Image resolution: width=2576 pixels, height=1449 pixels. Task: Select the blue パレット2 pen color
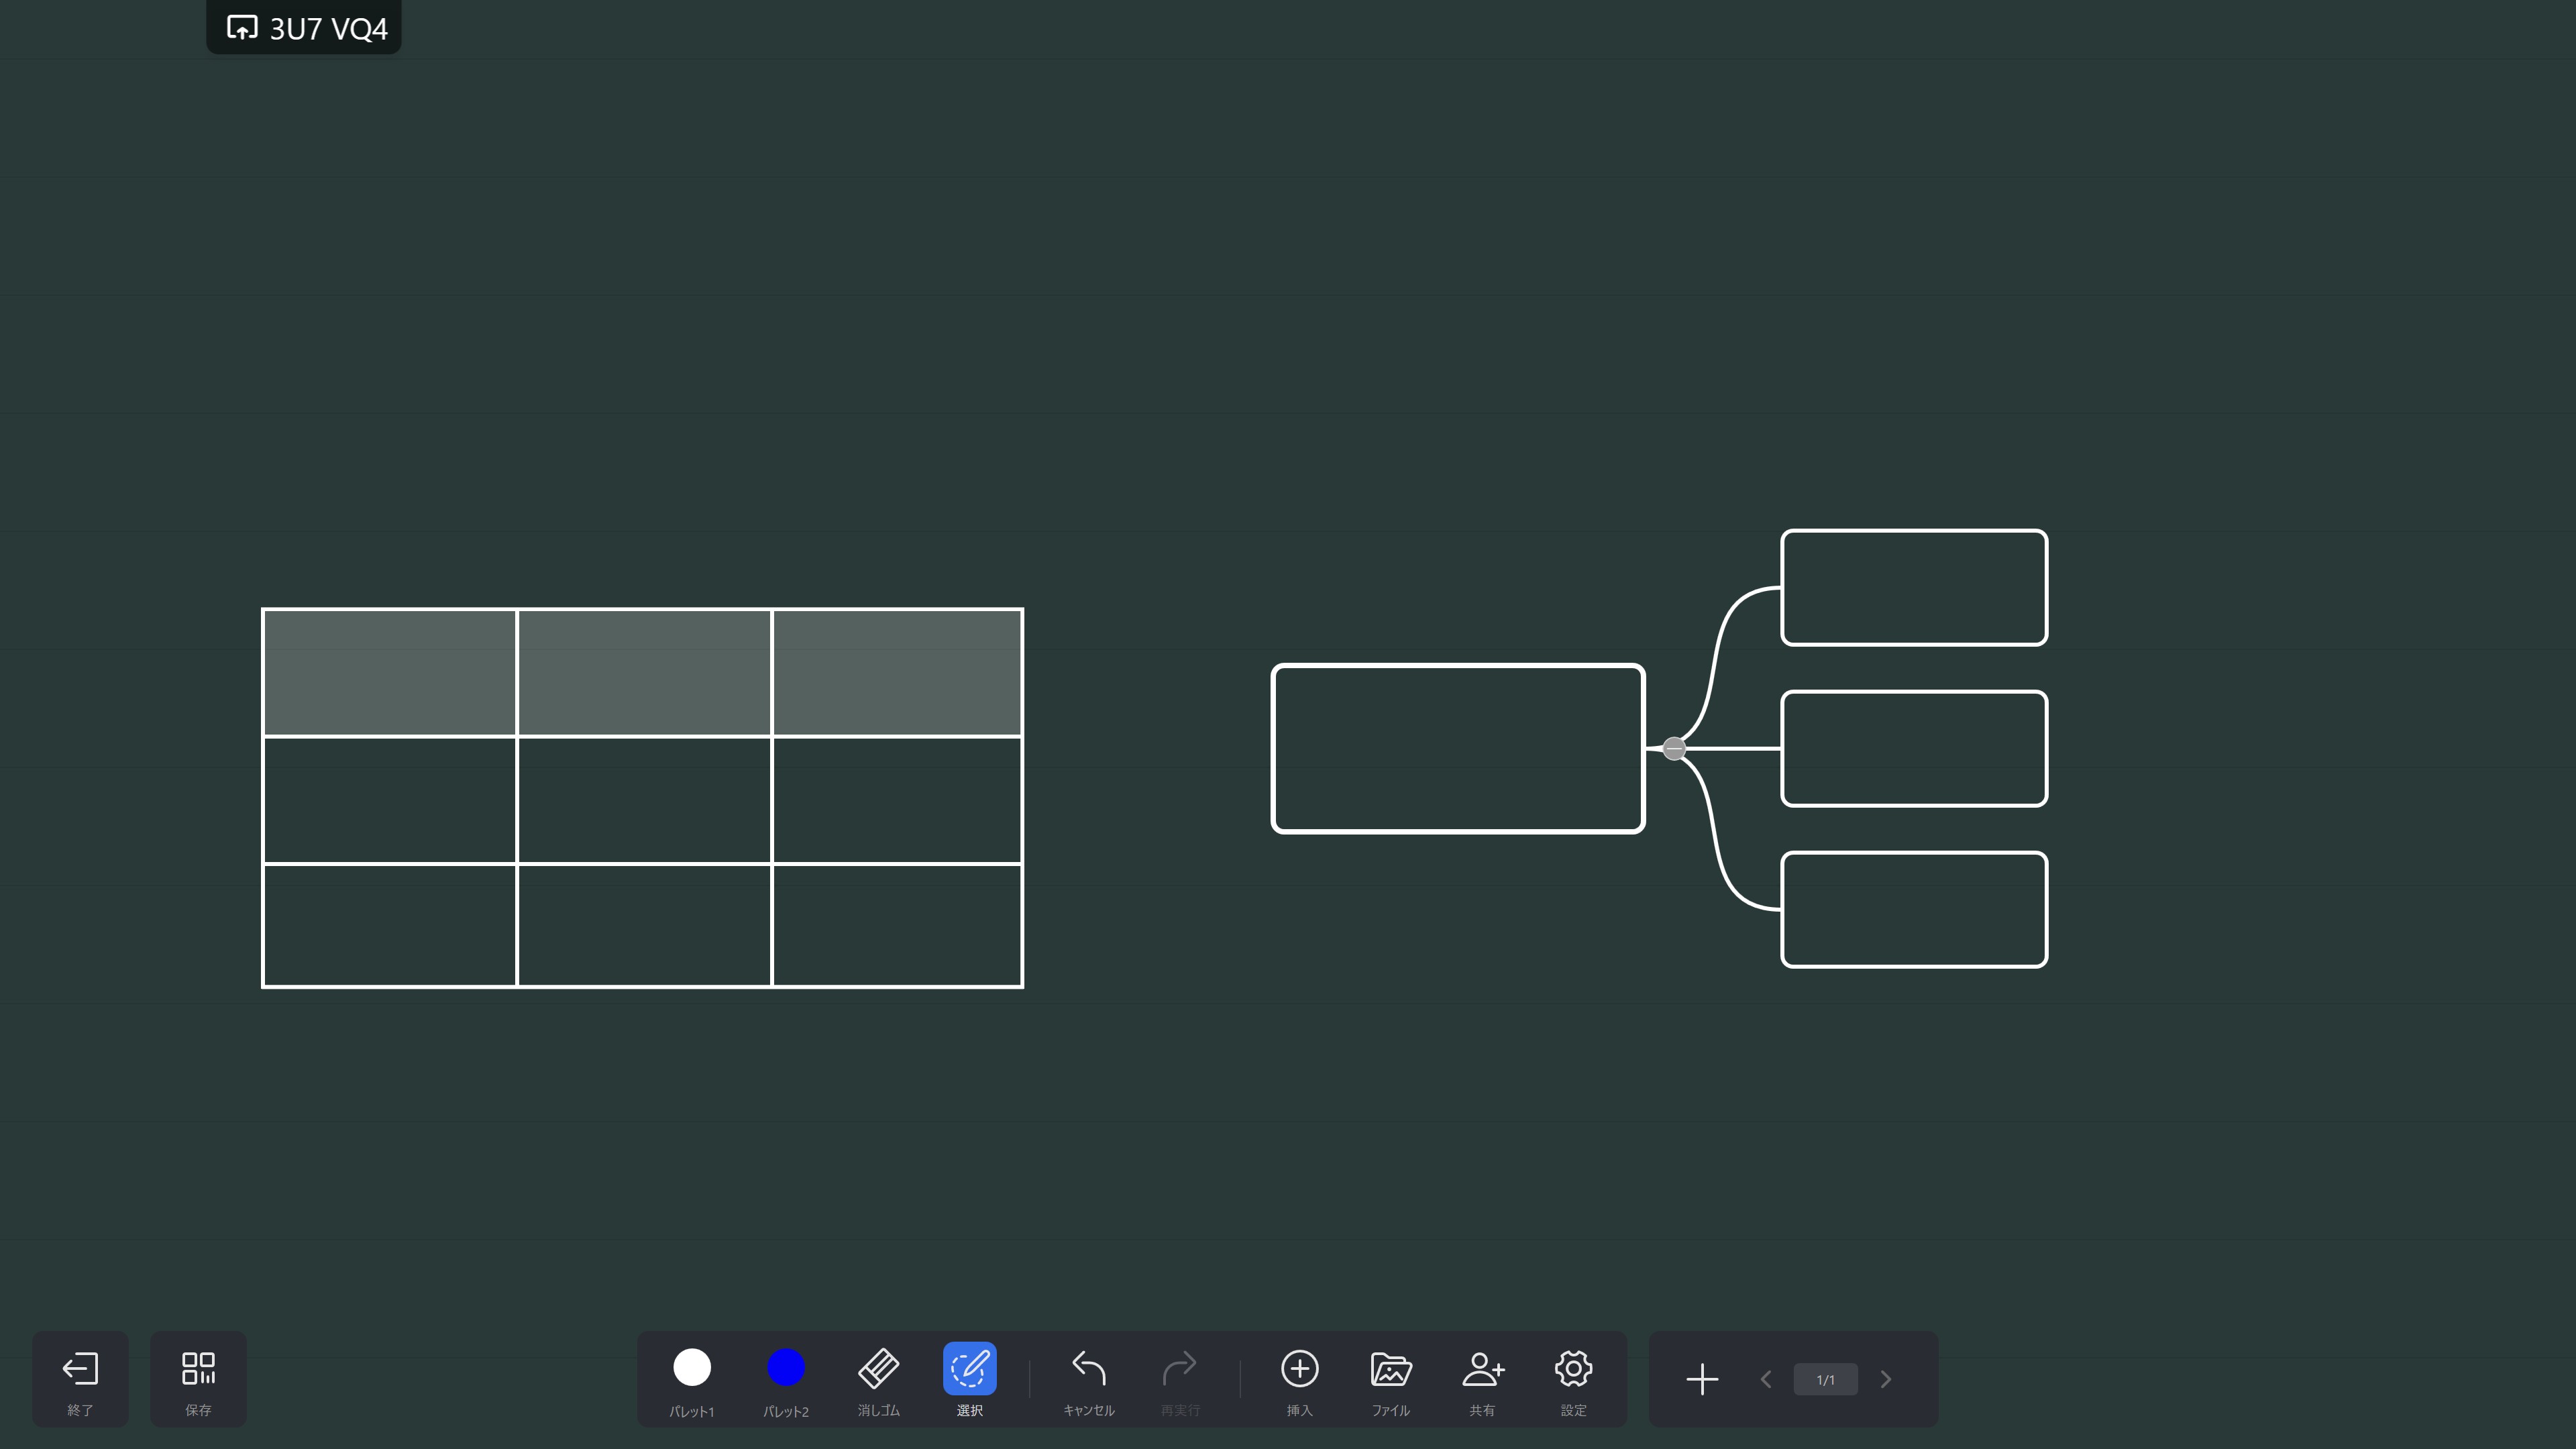coord(786,1368)
